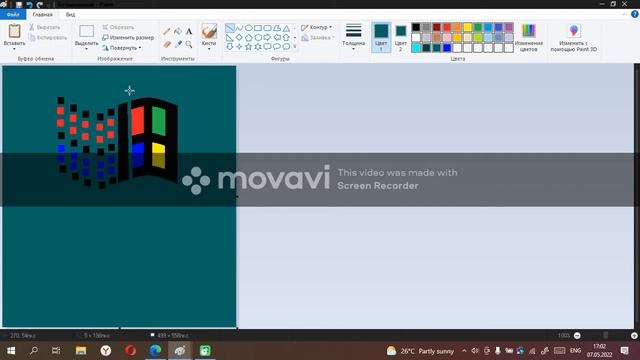This screenshot has height=360, width=640.
Task: Select the Line shape
Action: click(x=230, y=28)
